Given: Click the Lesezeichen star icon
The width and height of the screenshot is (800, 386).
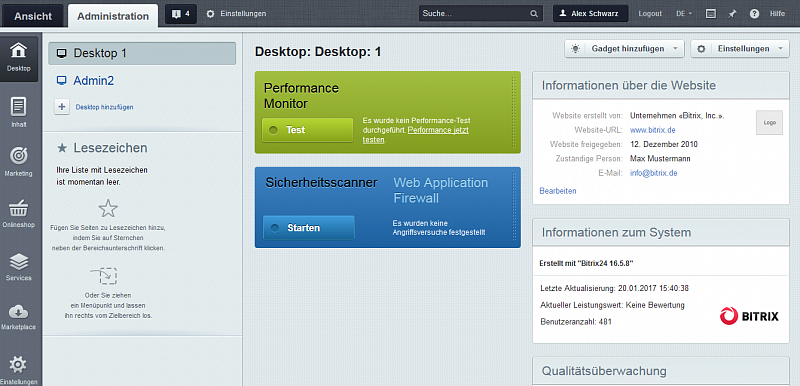Looking at the screenshot, I should click(x=62, y=148).
